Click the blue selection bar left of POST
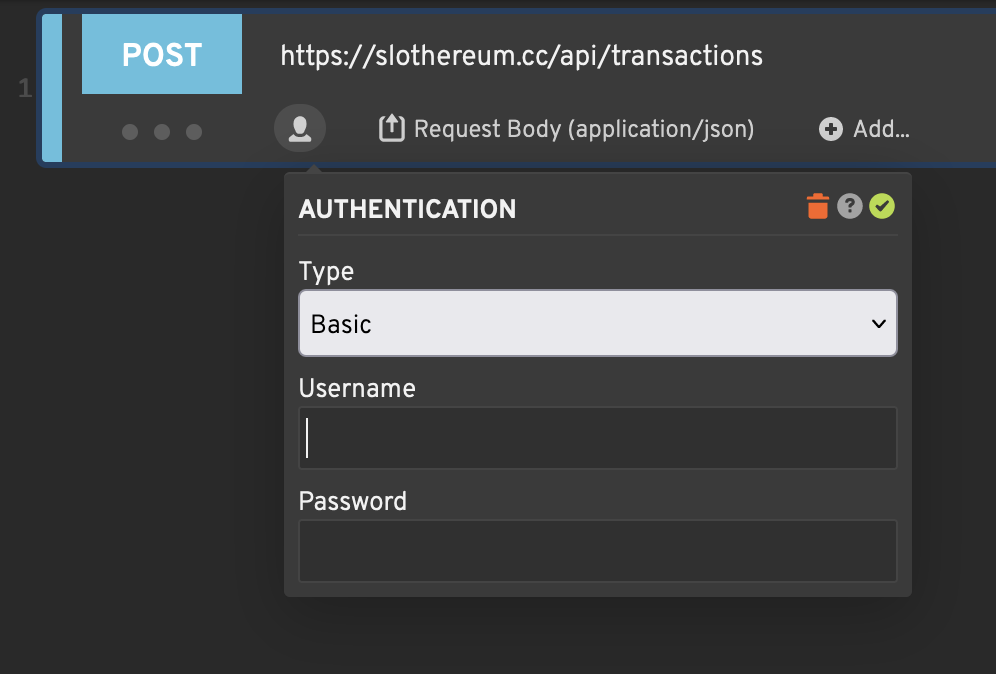 (52, 88)
